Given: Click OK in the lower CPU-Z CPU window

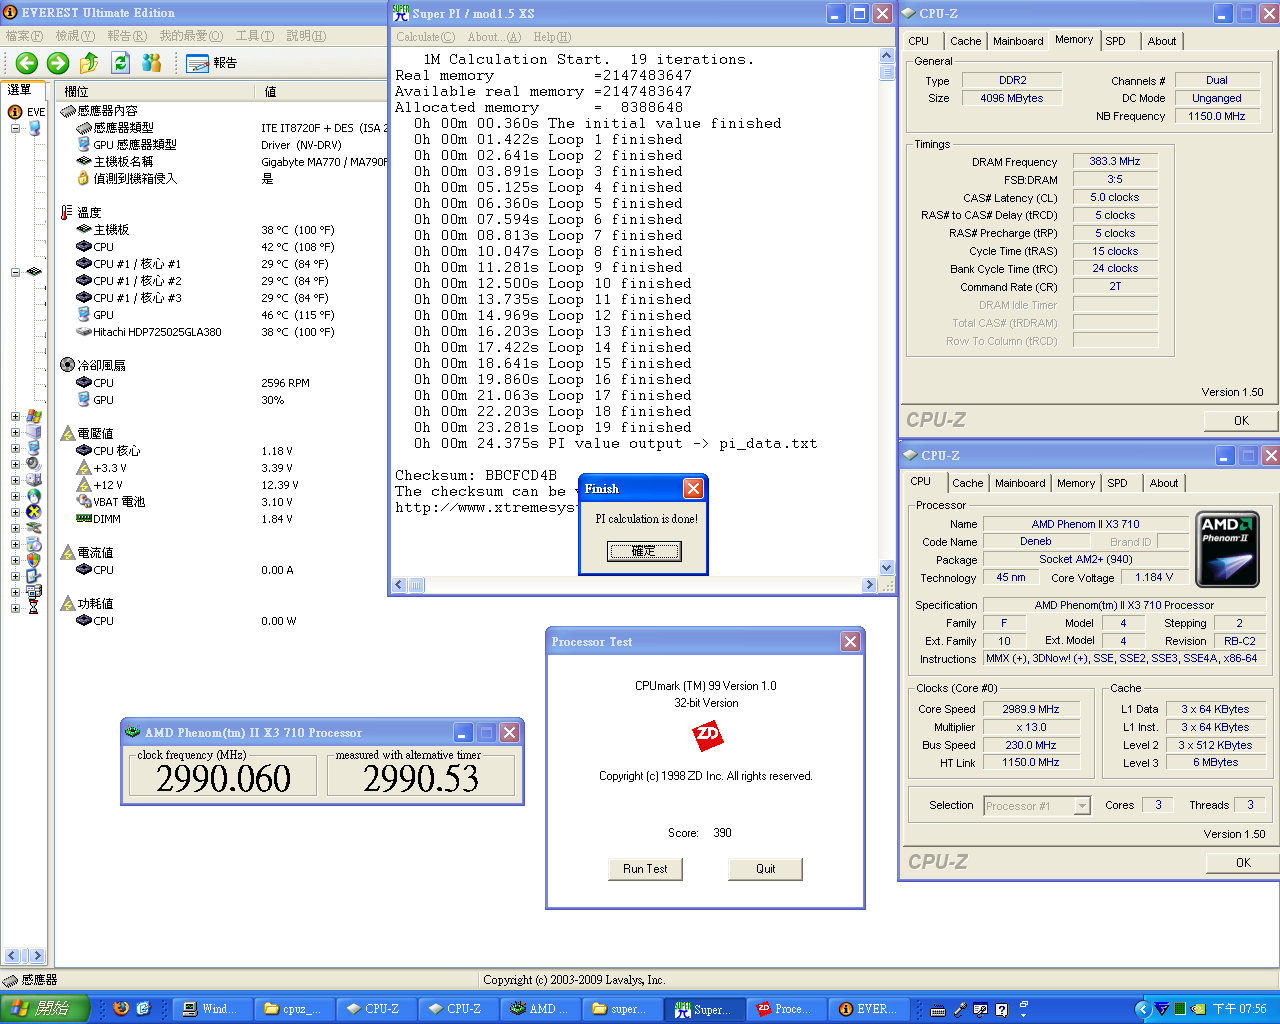Looking at the screenshot, I should [x=1243, y=862].
